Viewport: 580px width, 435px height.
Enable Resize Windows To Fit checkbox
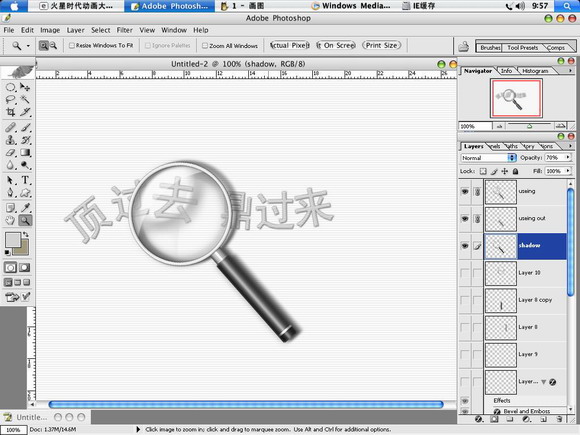[x=72, y=45]
